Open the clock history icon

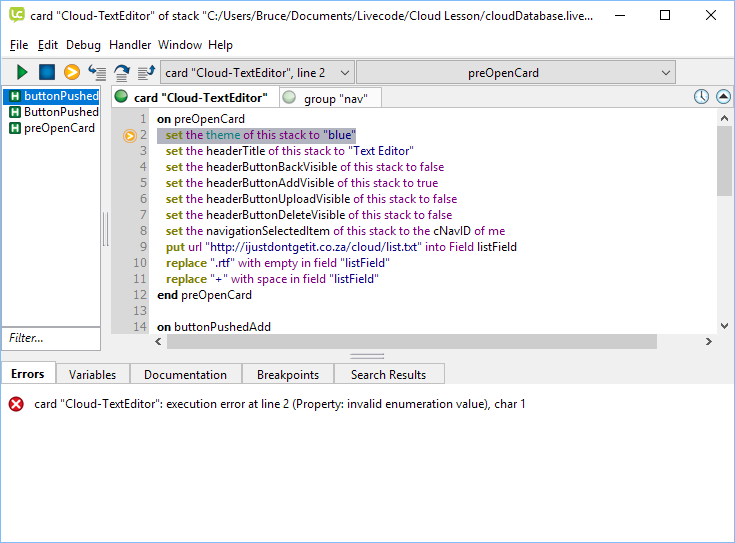tap(701, 97)
